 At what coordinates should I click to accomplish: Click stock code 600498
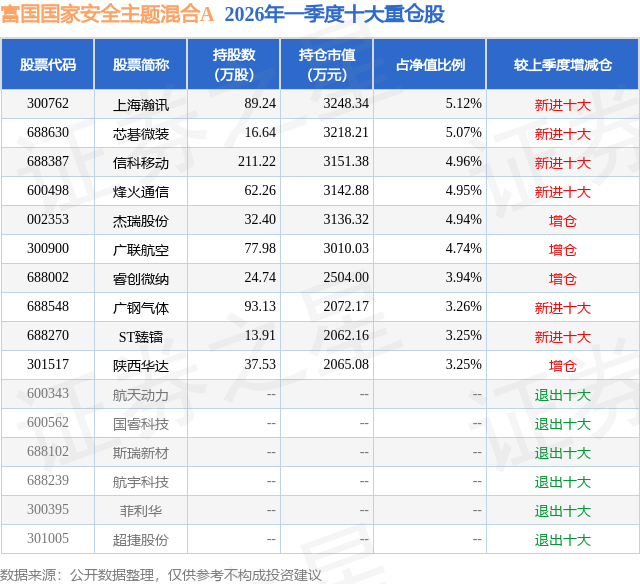tap(48, 191)
